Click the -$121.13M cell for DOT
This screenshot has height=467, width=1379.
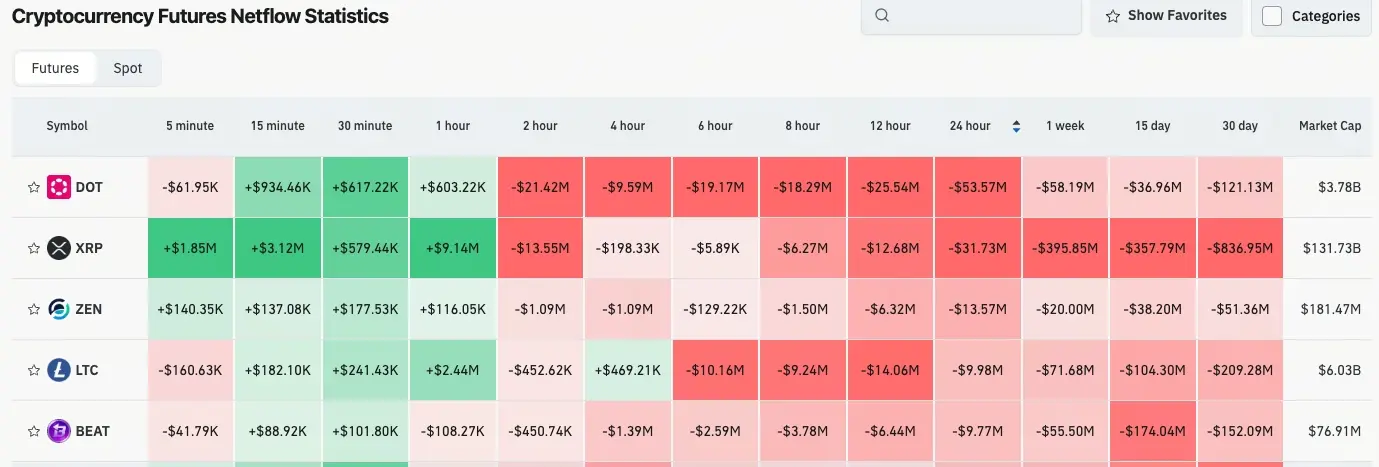pyautogui.click(x=1240, y=187)
